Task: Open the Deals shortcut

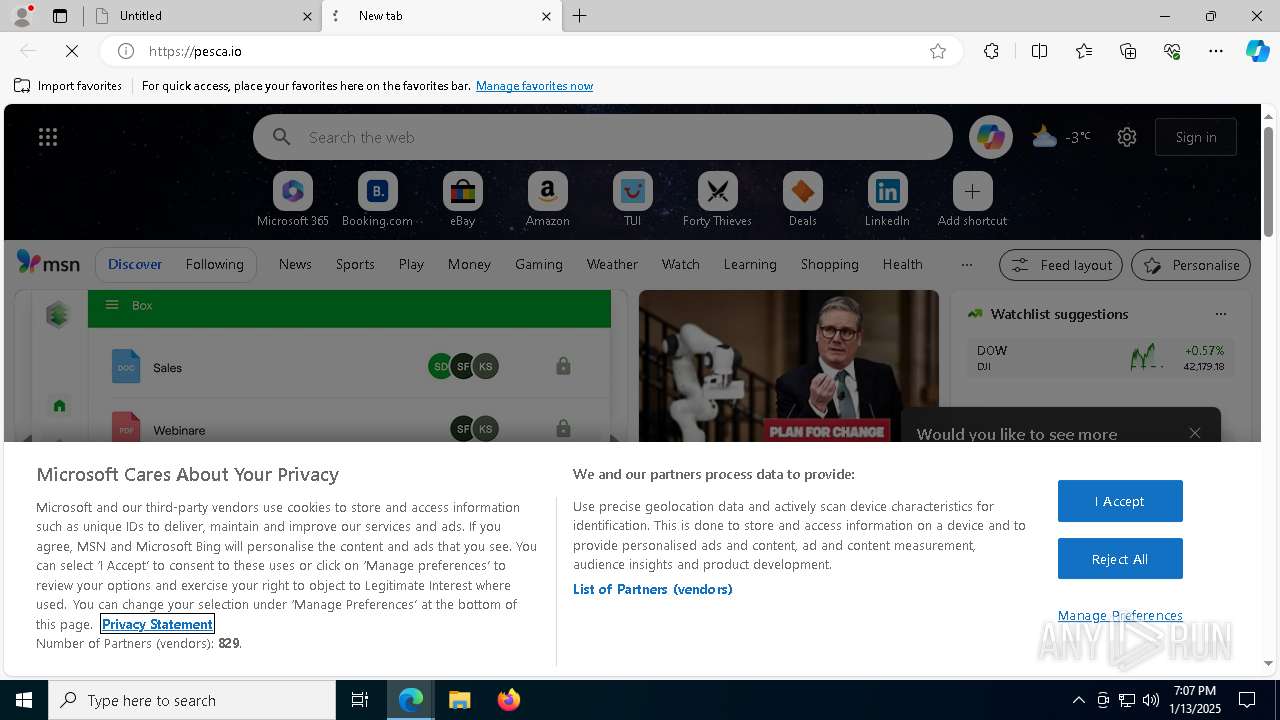Action: click(x=802, y=200)
